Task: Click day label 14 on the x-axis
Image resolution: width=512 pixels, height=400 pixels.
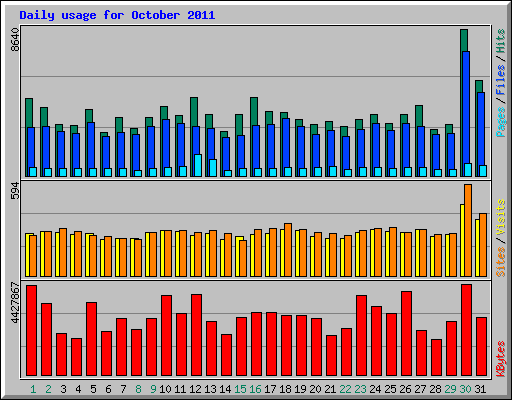Action: point(225,389)
